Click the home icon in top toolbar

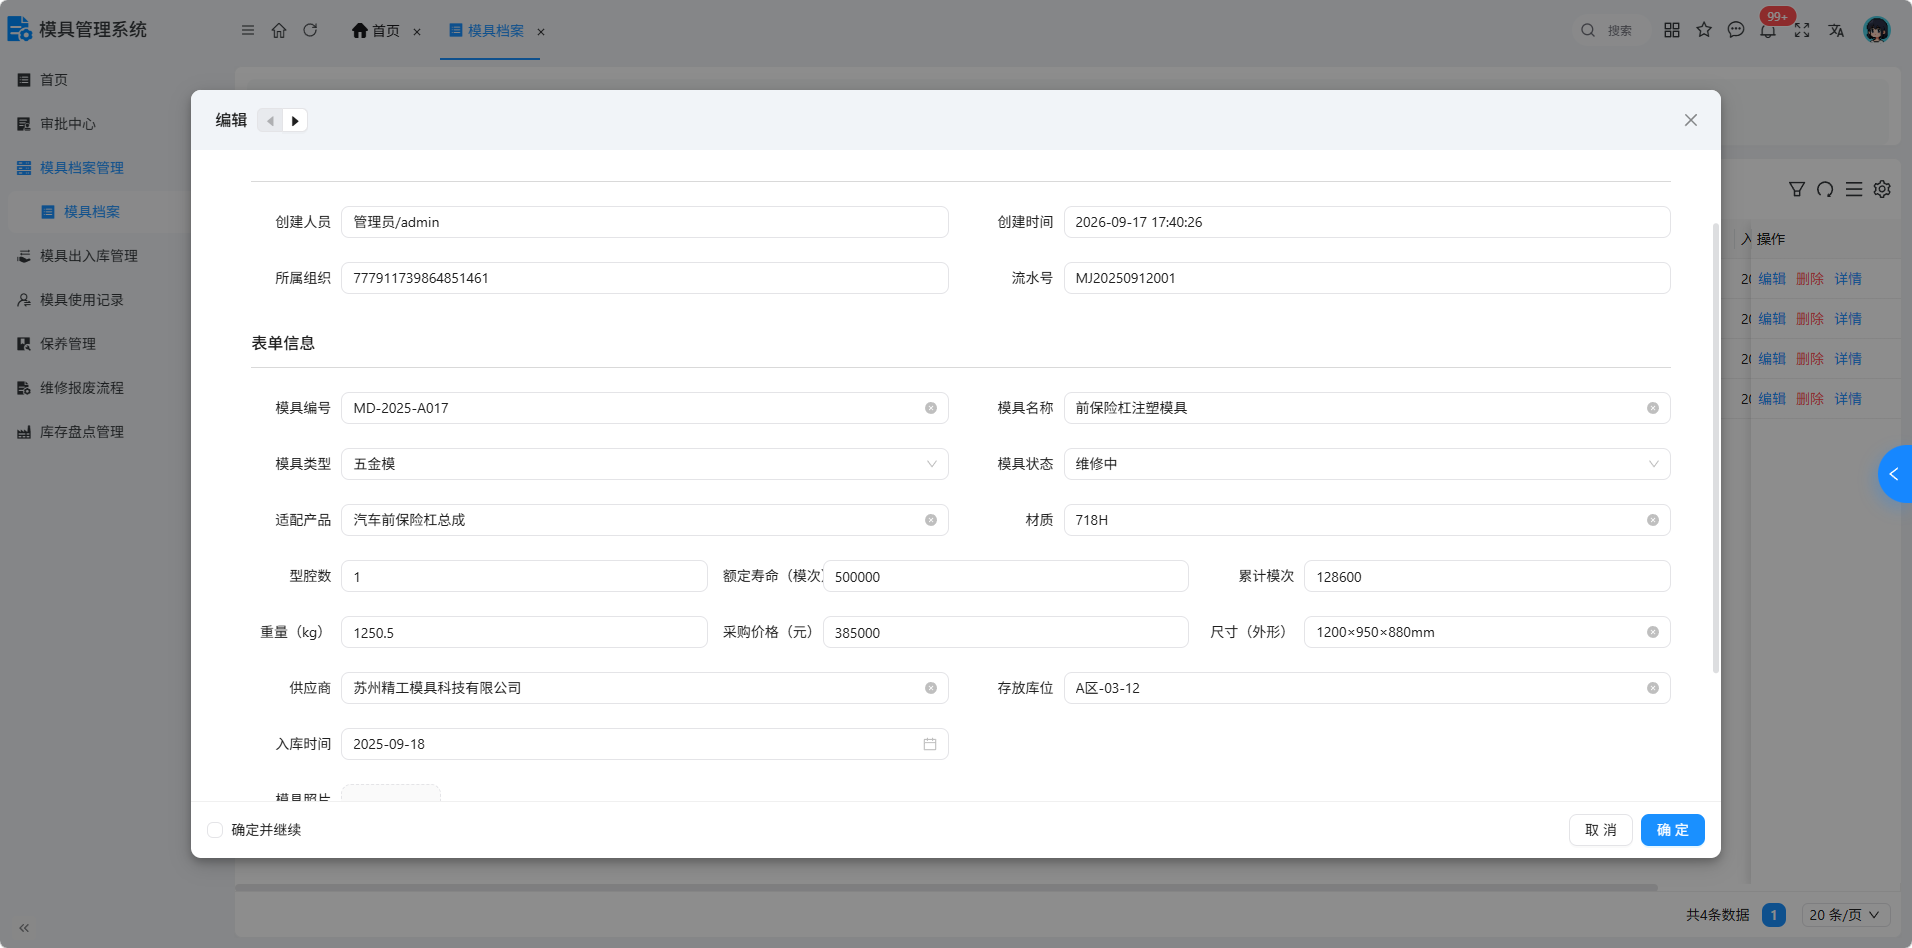pos(279,30)
